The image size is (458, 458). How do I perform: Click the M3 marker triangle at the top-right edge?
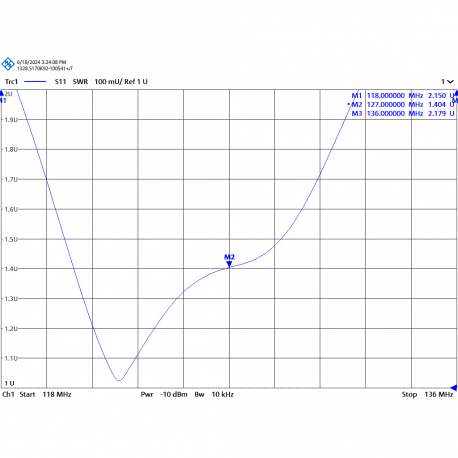tap(456, 93)
